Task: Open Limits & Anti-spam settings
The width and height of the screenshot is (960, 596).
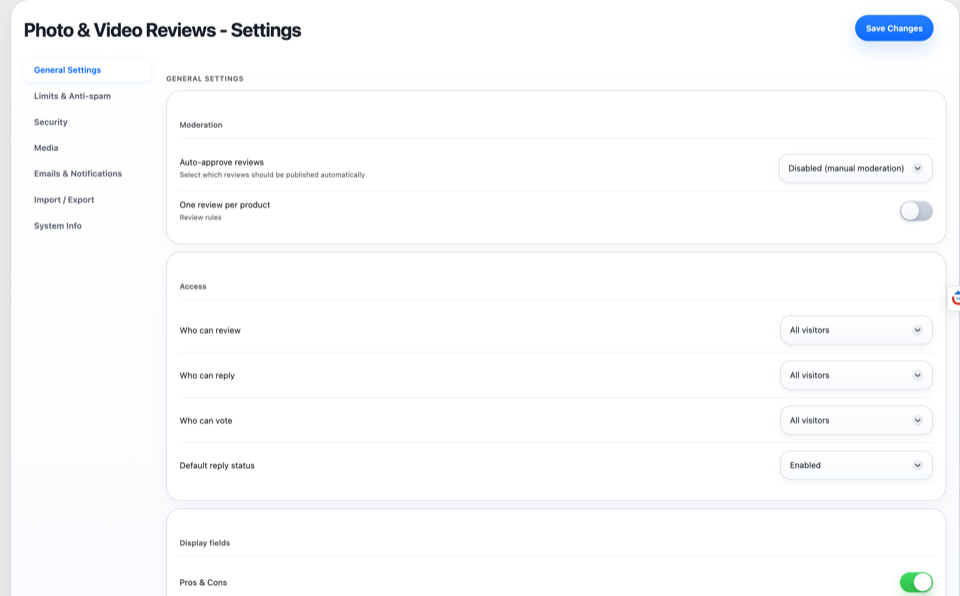Action: click(72, 96)
